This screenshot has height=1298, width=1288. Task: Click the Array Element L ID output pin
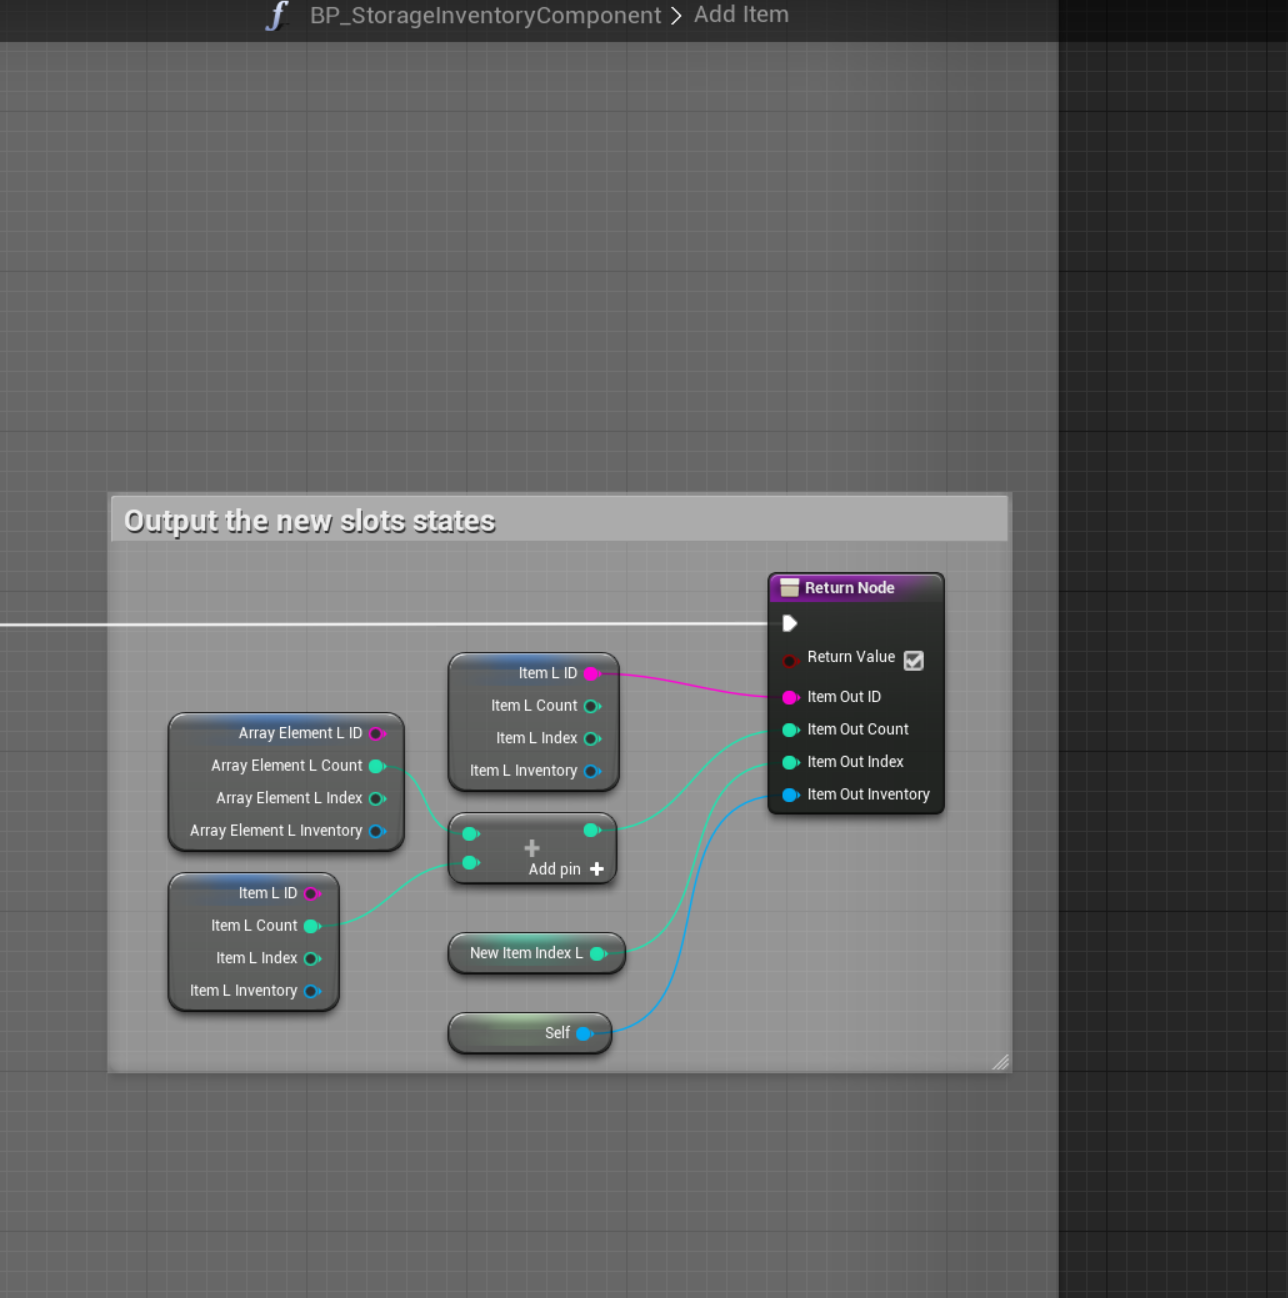tap(377, 734)
